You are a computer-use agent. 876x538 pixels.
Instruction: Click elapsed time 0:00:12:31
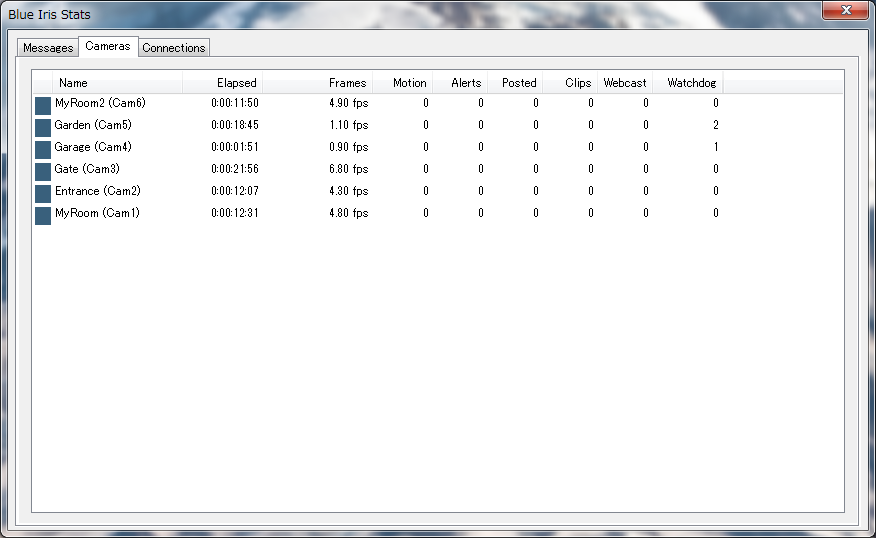[235, 213]
